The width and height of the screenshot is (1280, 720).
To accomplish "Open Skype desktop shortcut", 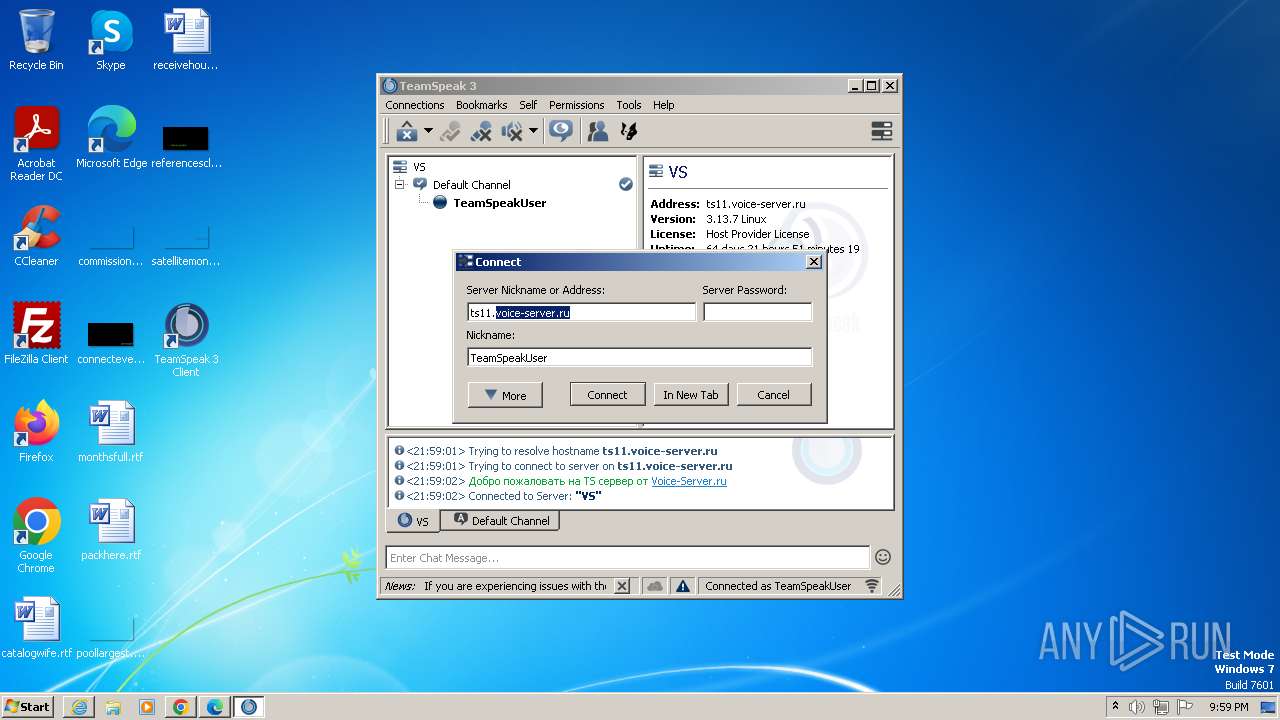I will [x=111, y=41].
